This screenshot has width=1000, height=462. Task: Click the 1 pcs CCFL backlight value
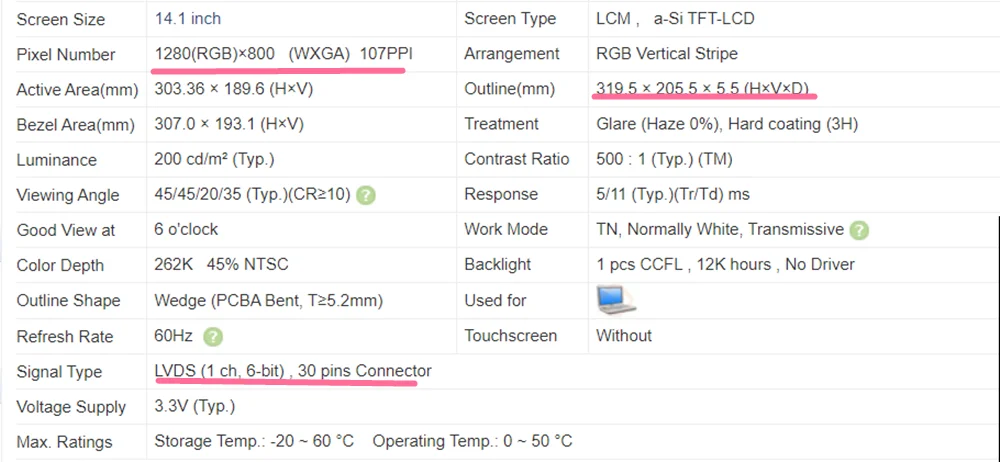tap(725, 265)
